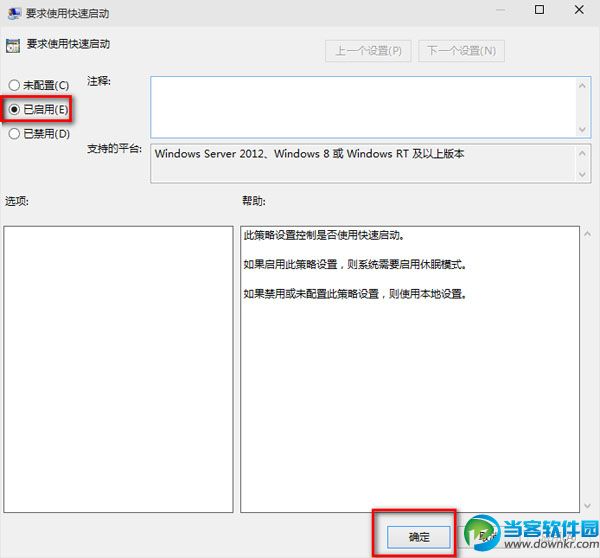Click the title bar window icon
The width and height of the screenshot is (600, 558).
tap(15, 13)
